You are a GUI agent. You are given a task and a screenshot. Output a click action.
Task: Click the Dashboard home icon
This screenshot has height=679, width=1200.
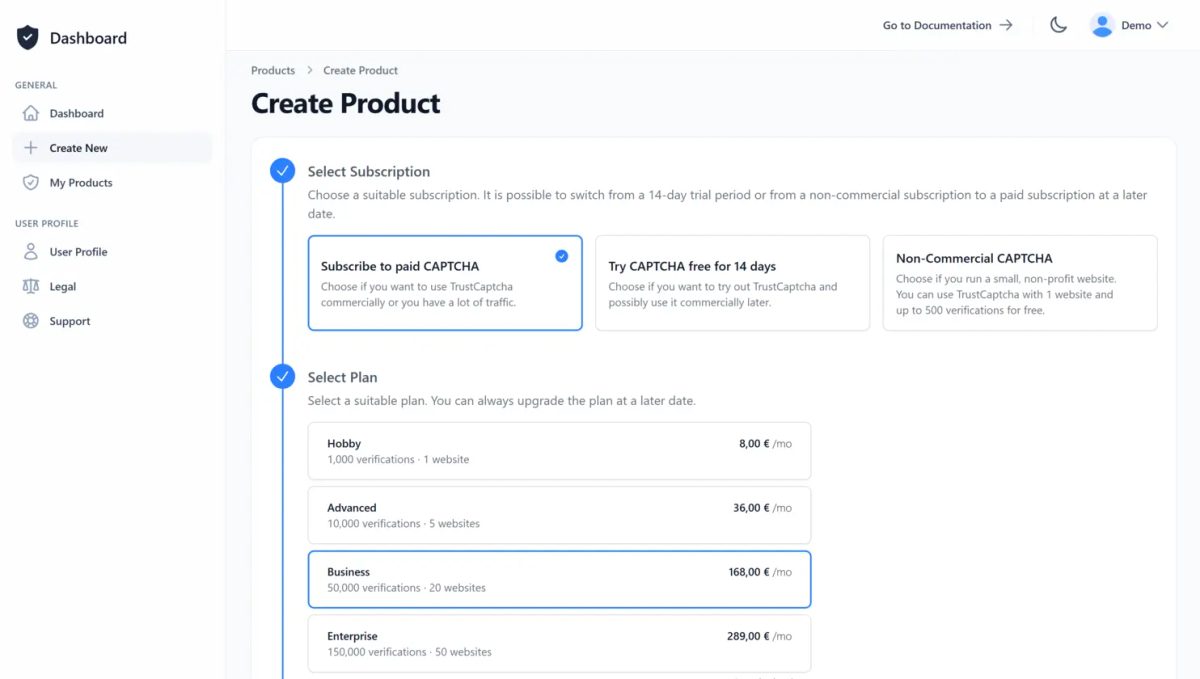tap(31, 113)
